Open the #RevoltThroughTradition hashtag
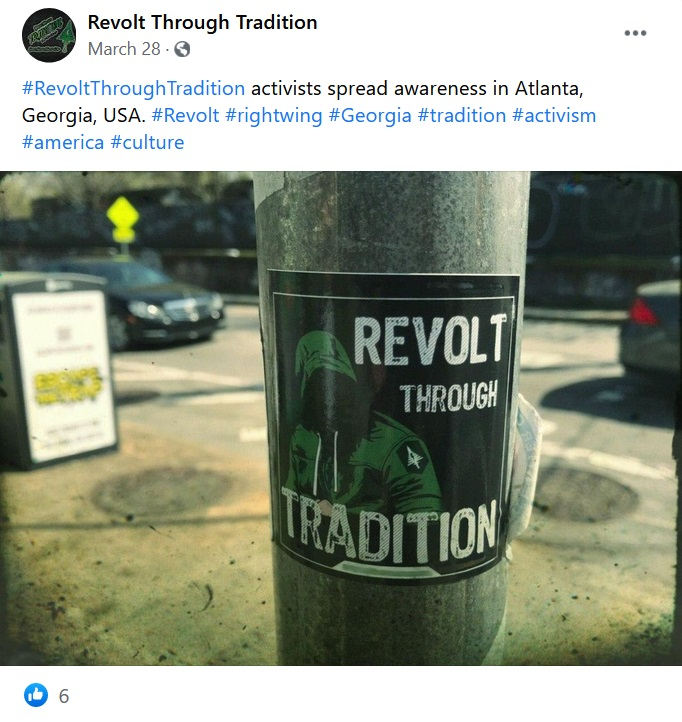682x722 pixels. point(134,88)
